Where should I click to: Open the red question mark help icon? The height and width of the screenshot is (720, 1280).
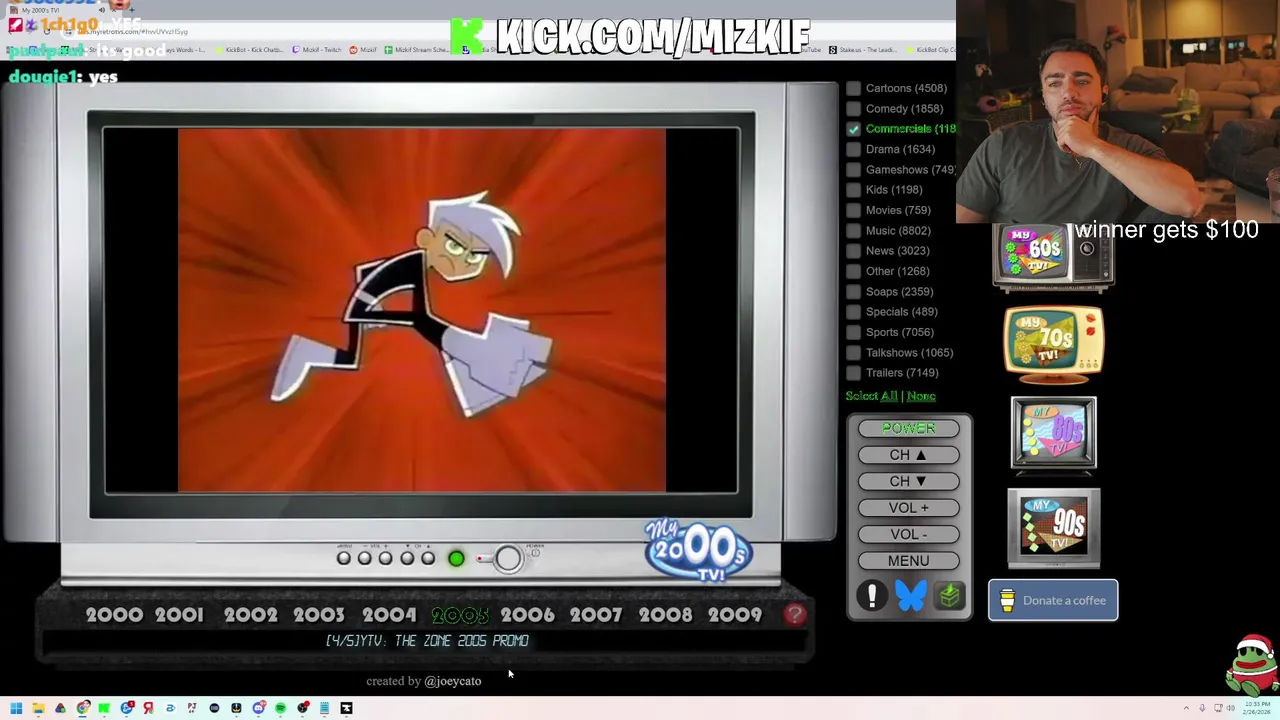point(795,615)
